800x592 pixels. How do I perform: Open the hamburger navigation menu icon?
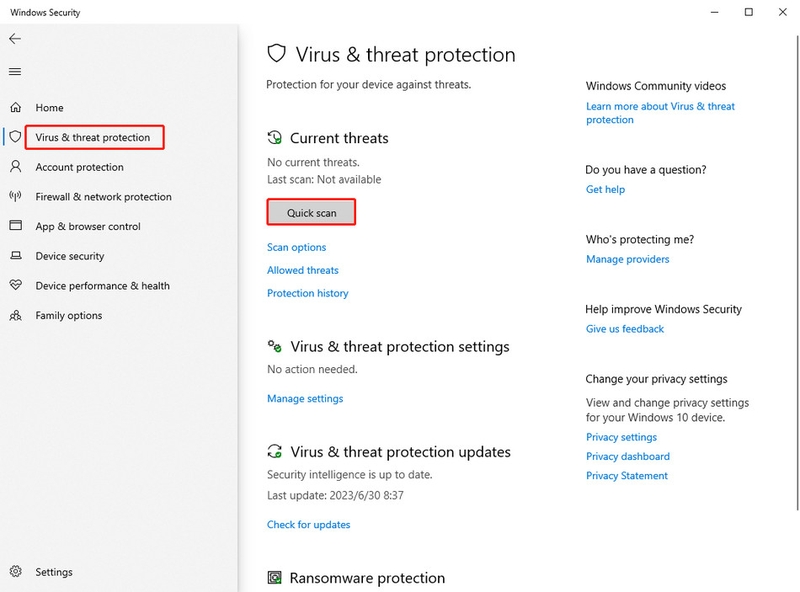click(15, 72)
